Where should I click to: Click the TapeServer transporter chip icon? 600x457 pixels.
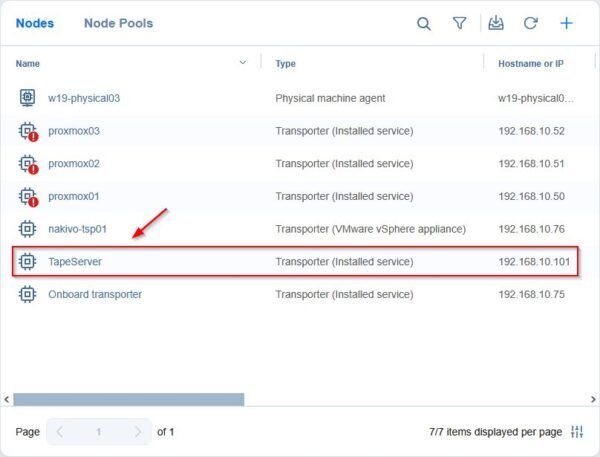(x=27, y=262)
